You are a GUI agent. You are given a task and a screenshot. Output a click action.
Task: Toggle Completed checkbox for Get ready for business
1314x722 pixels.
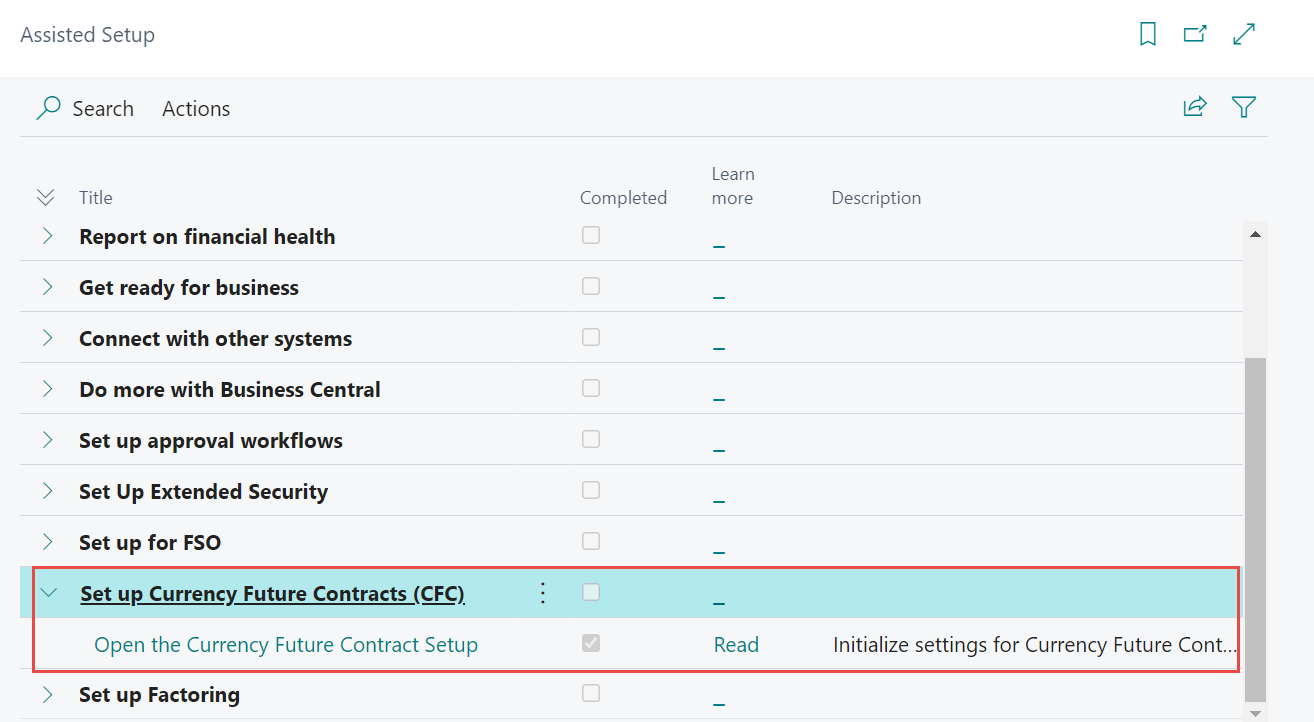point(591,286)
